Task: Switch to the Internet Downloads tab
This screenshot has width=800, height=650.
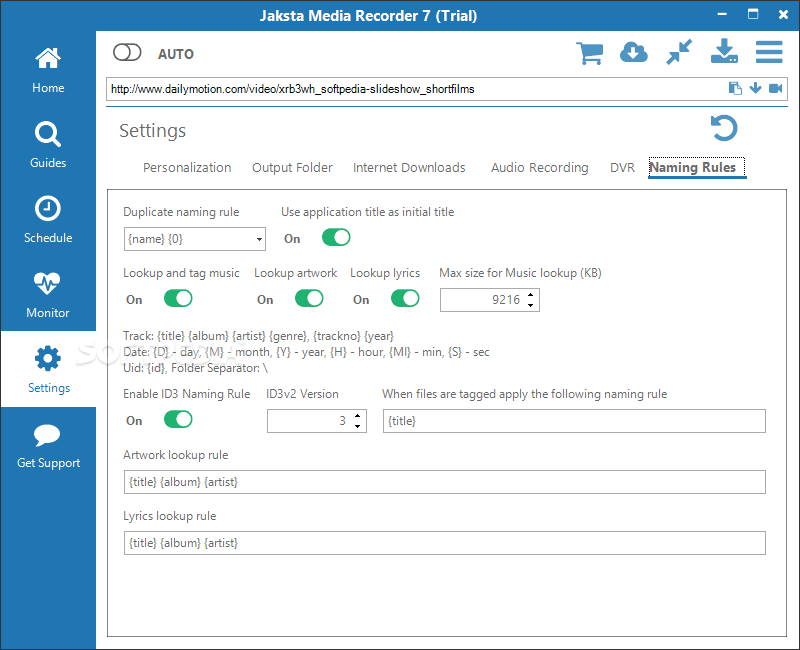Action: click(x=409, y=167)
